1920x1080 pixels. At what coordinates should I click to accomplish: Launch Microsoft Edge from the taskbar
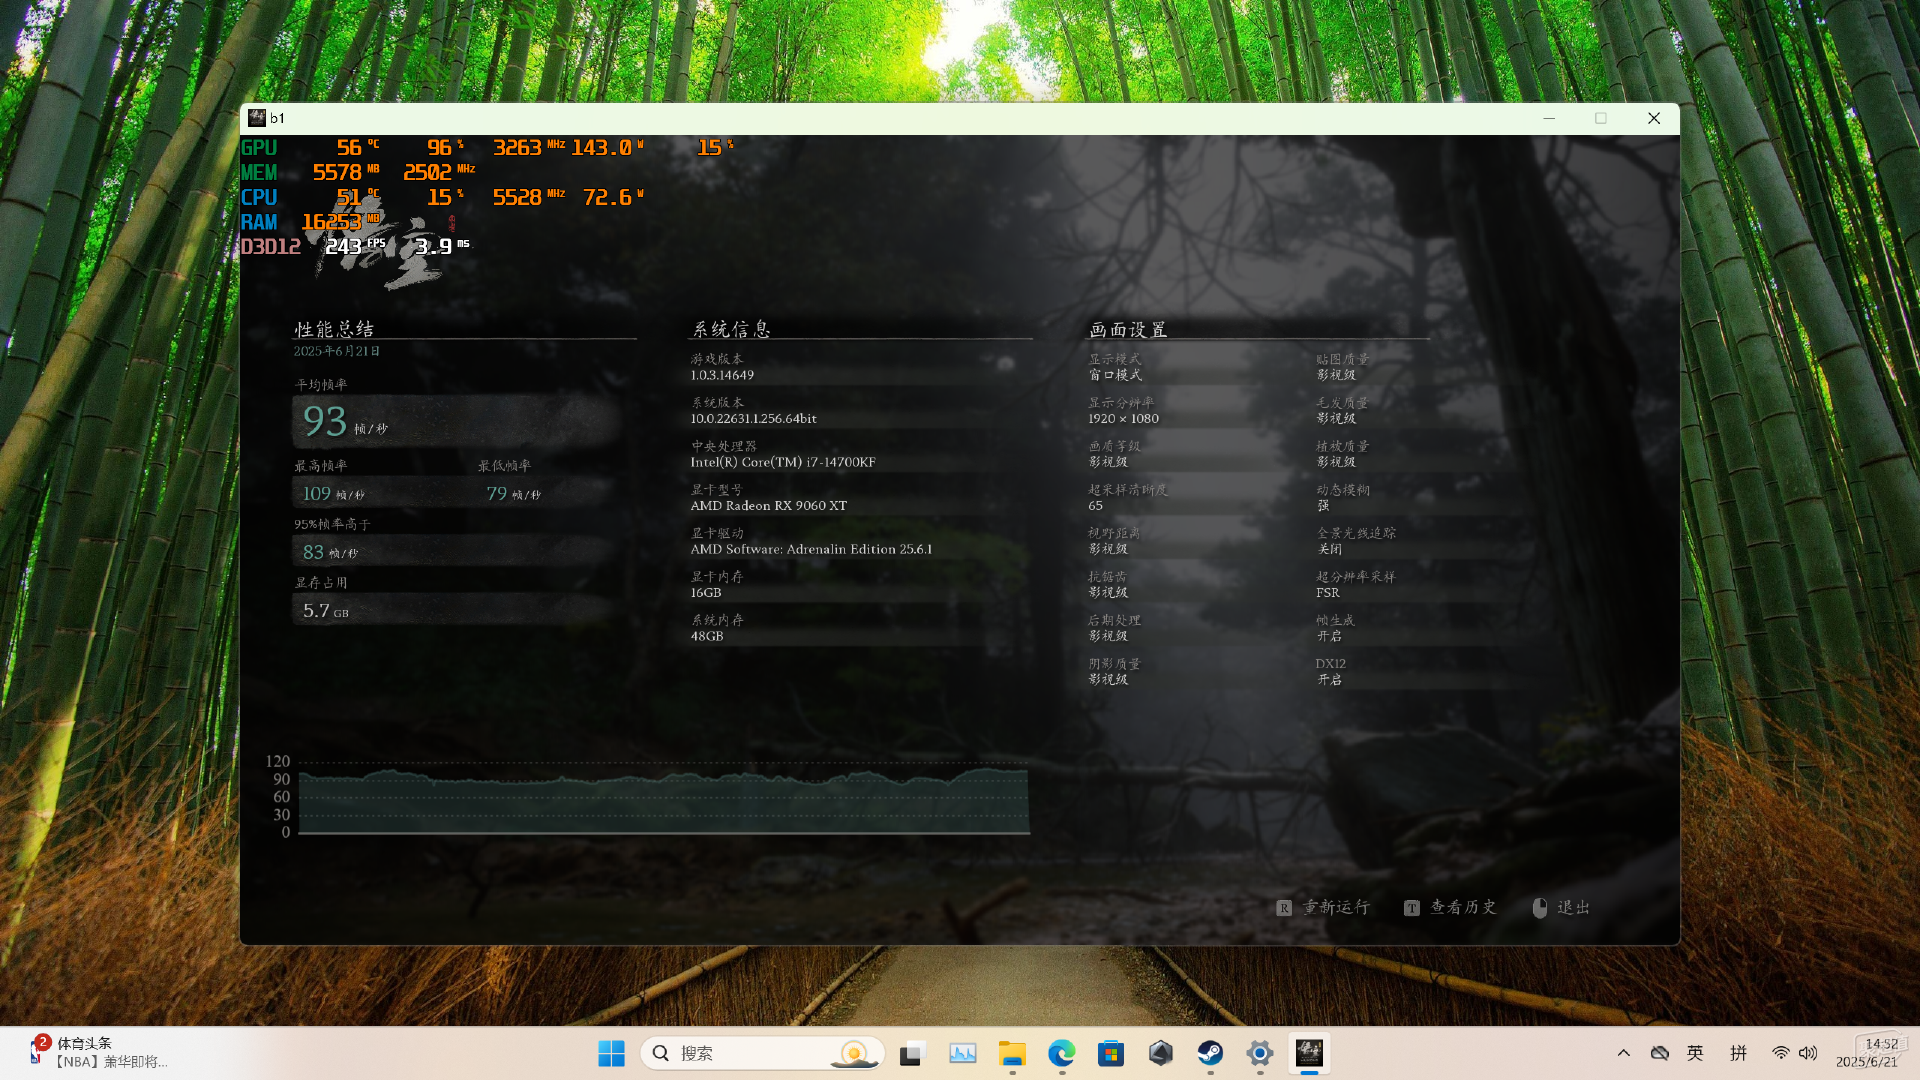tap(1062, 1053)
